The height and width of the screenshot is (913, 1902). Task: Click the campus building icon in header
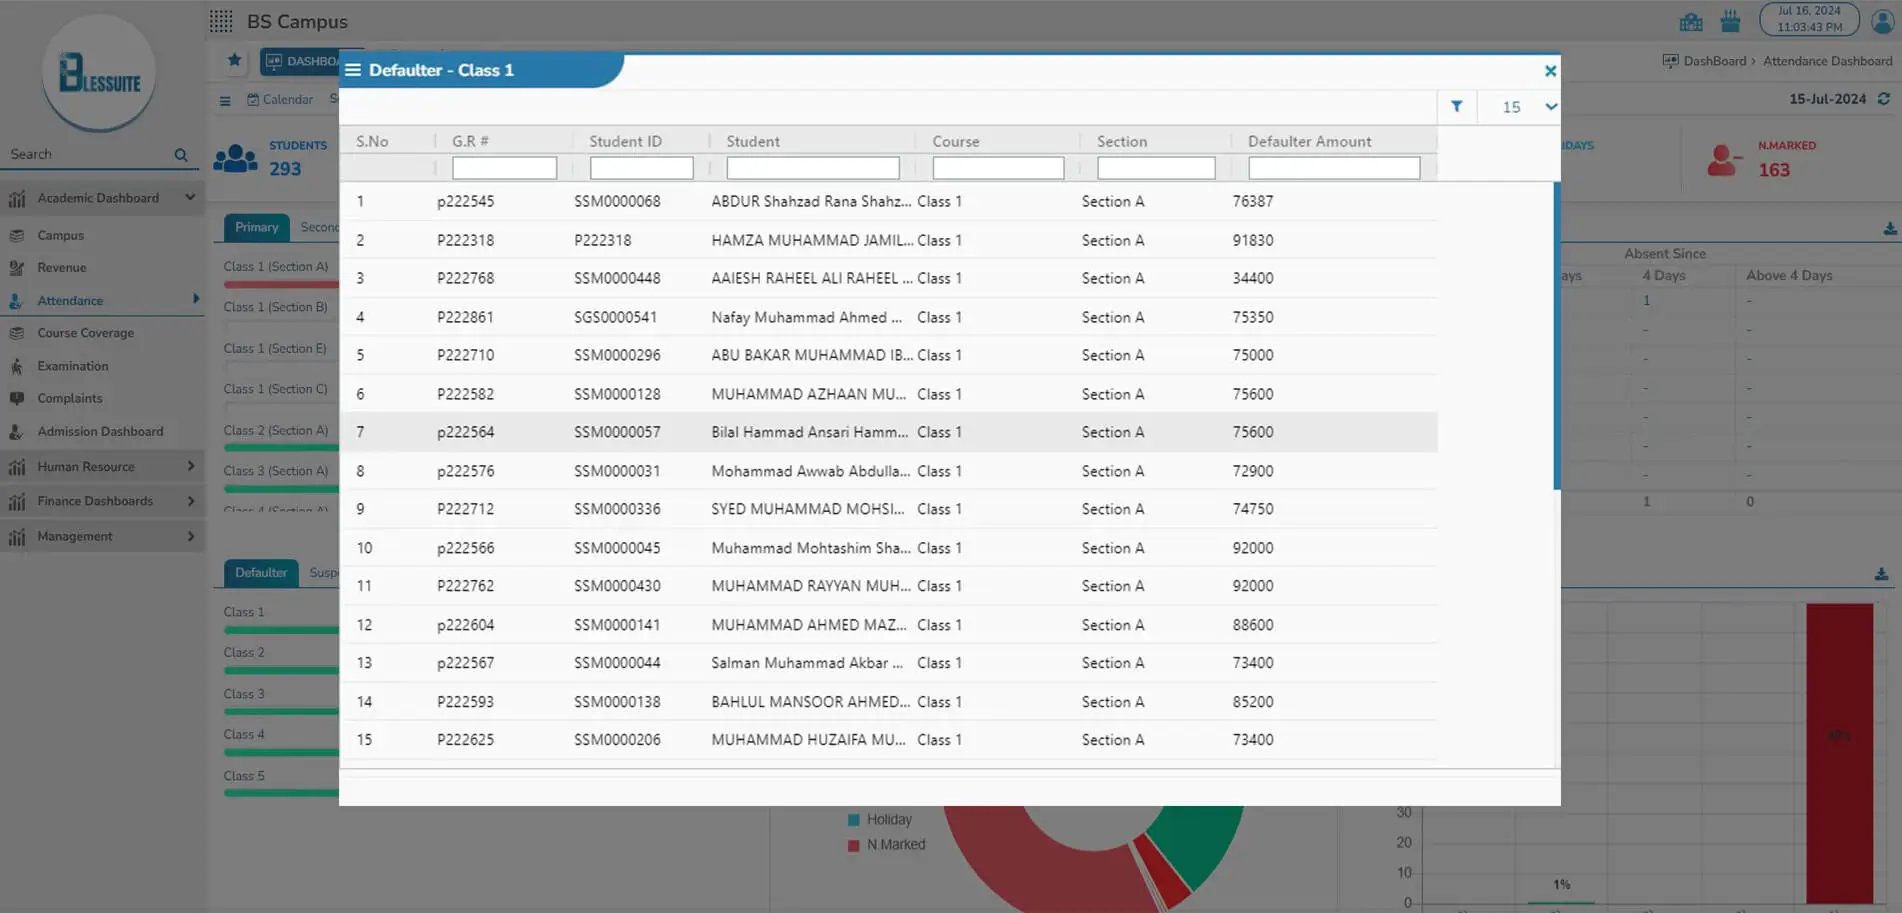1691,22
